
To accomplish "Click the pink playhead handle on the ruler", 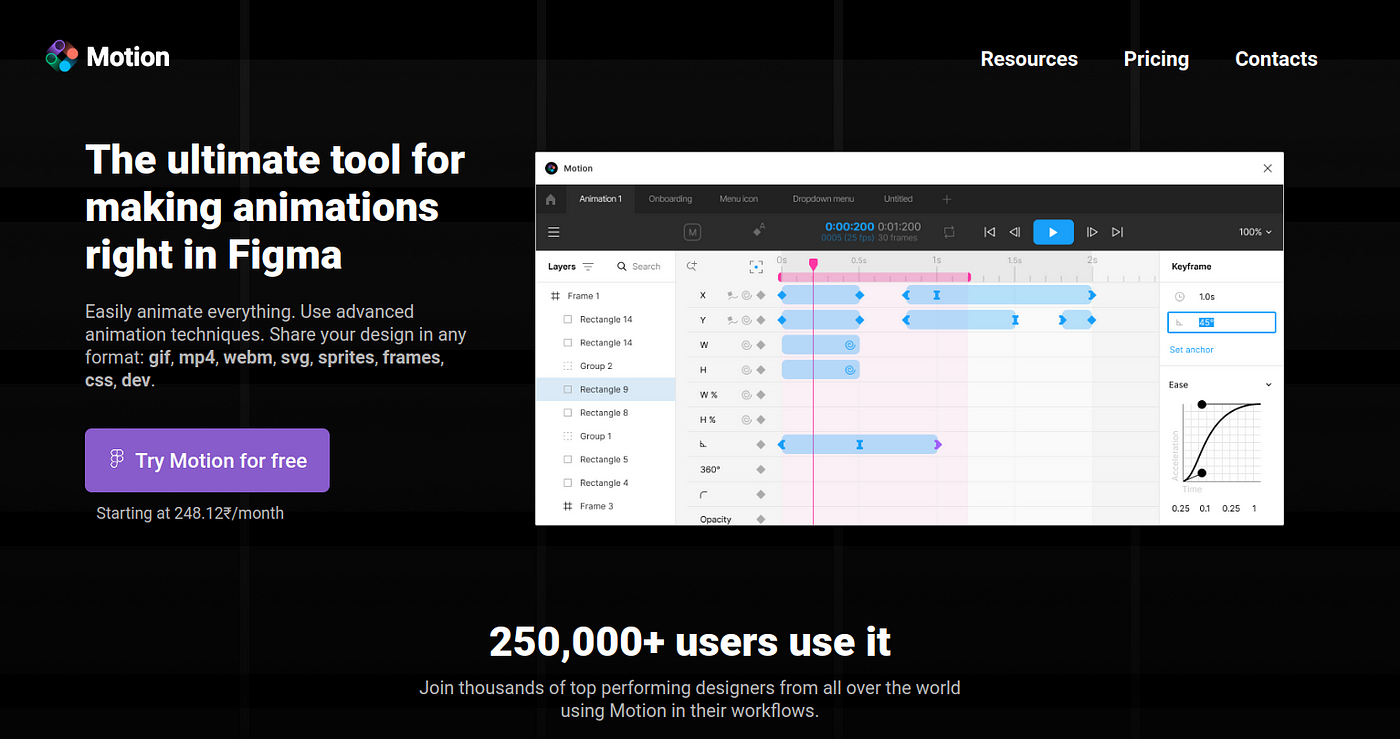I will coord(813,264).
